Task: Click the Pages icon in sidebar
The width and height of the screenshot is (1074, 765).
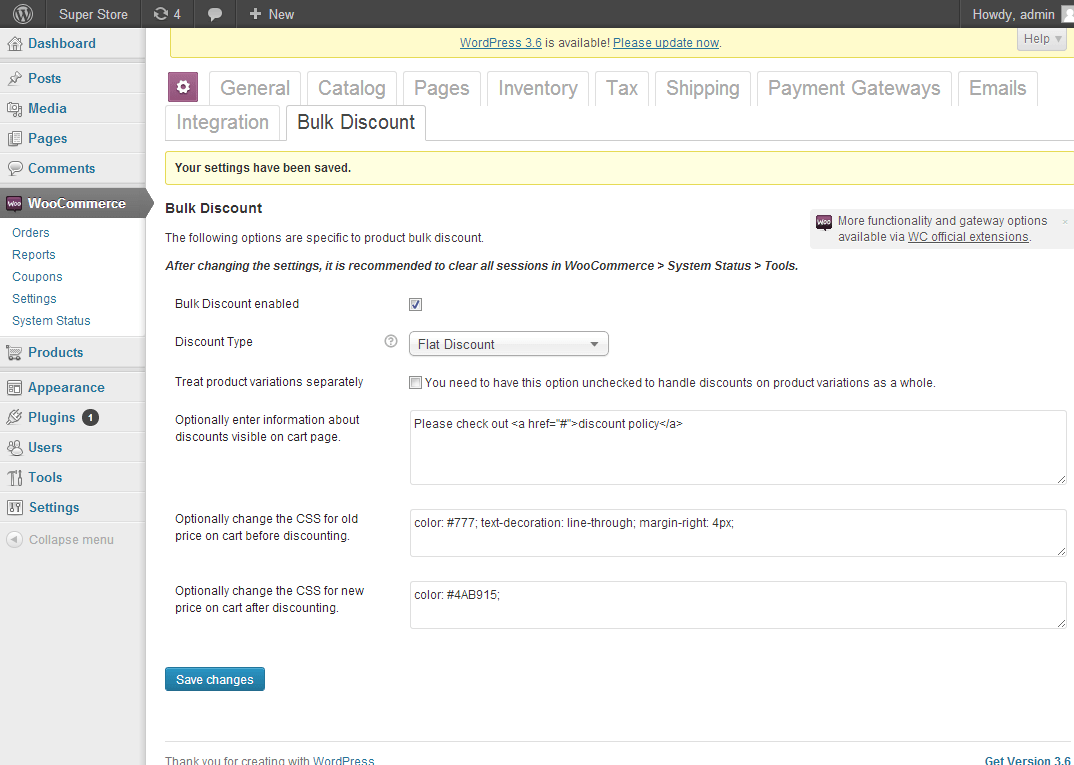Action: point(14,139)
